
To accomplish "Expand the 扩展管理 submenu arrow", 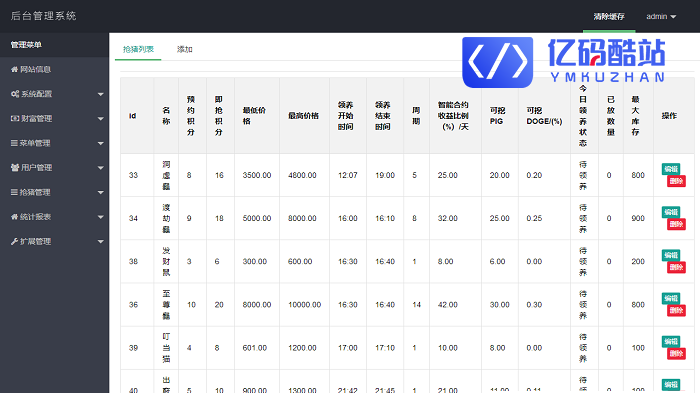I will point(100,242).
